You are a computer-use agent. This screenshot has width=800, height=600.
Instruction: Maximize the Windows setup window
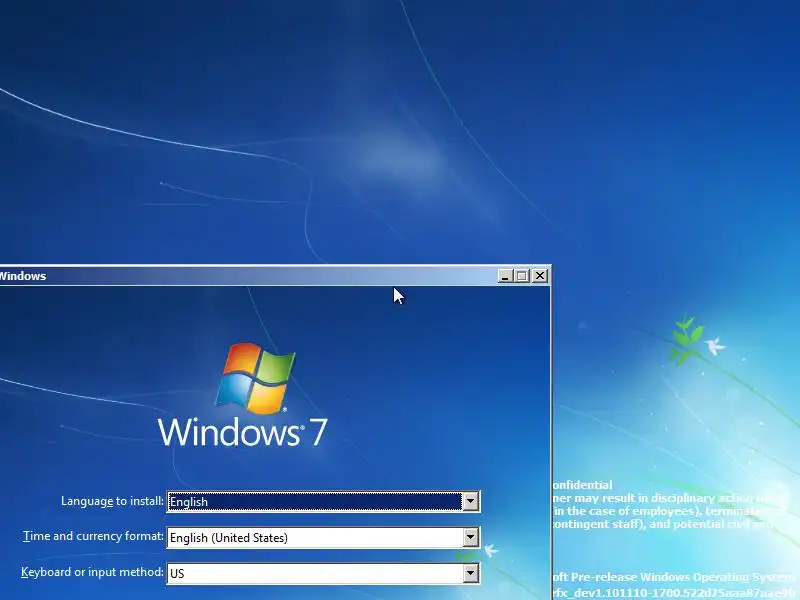pyautogui.click(x=521, y=276)
